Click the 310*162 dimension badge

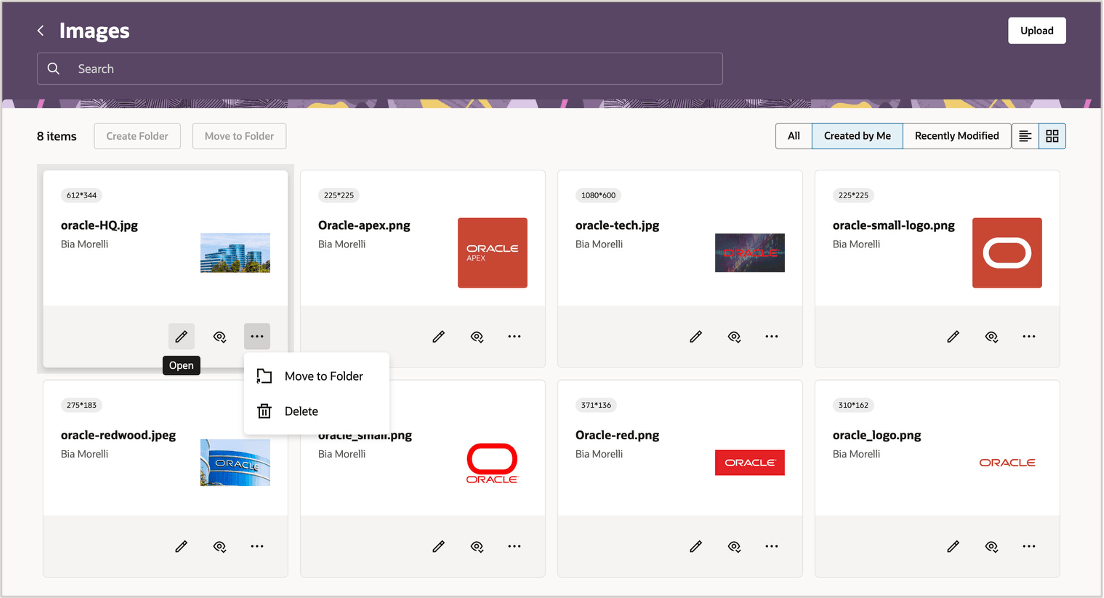pyautogui.click(x=853, y=405)
